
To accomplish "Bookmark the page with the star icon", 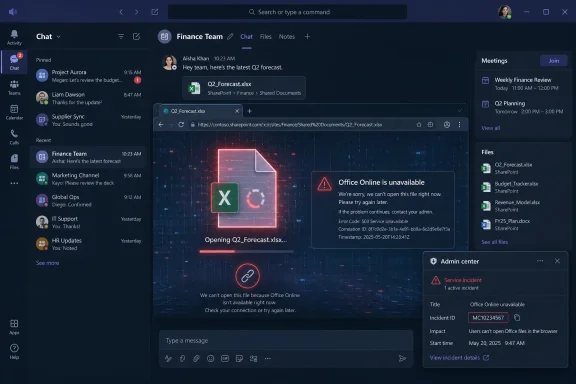I will (419, 125).
